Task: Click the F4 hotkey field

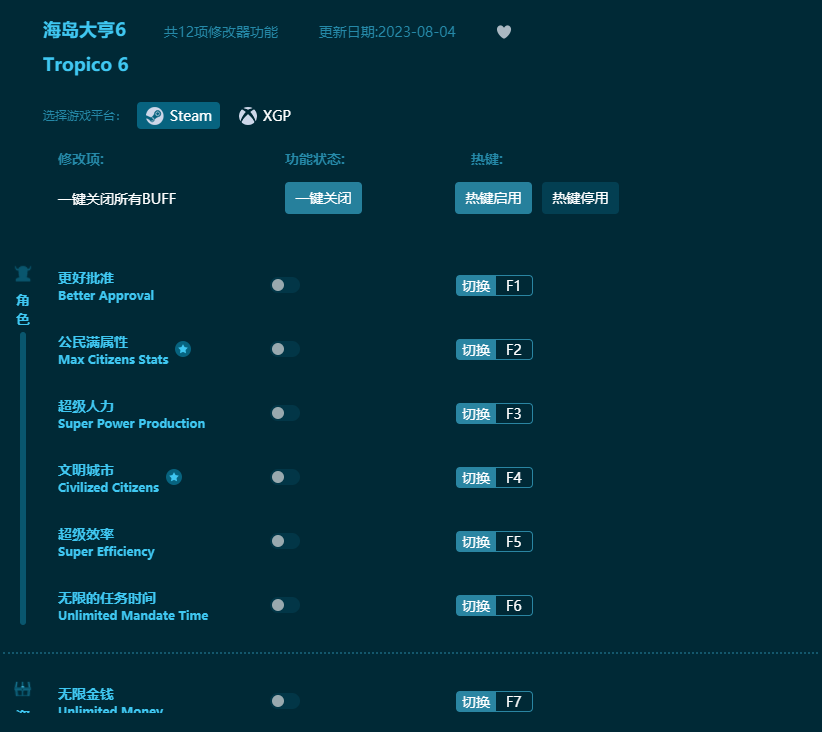Action: pos(514,478)
